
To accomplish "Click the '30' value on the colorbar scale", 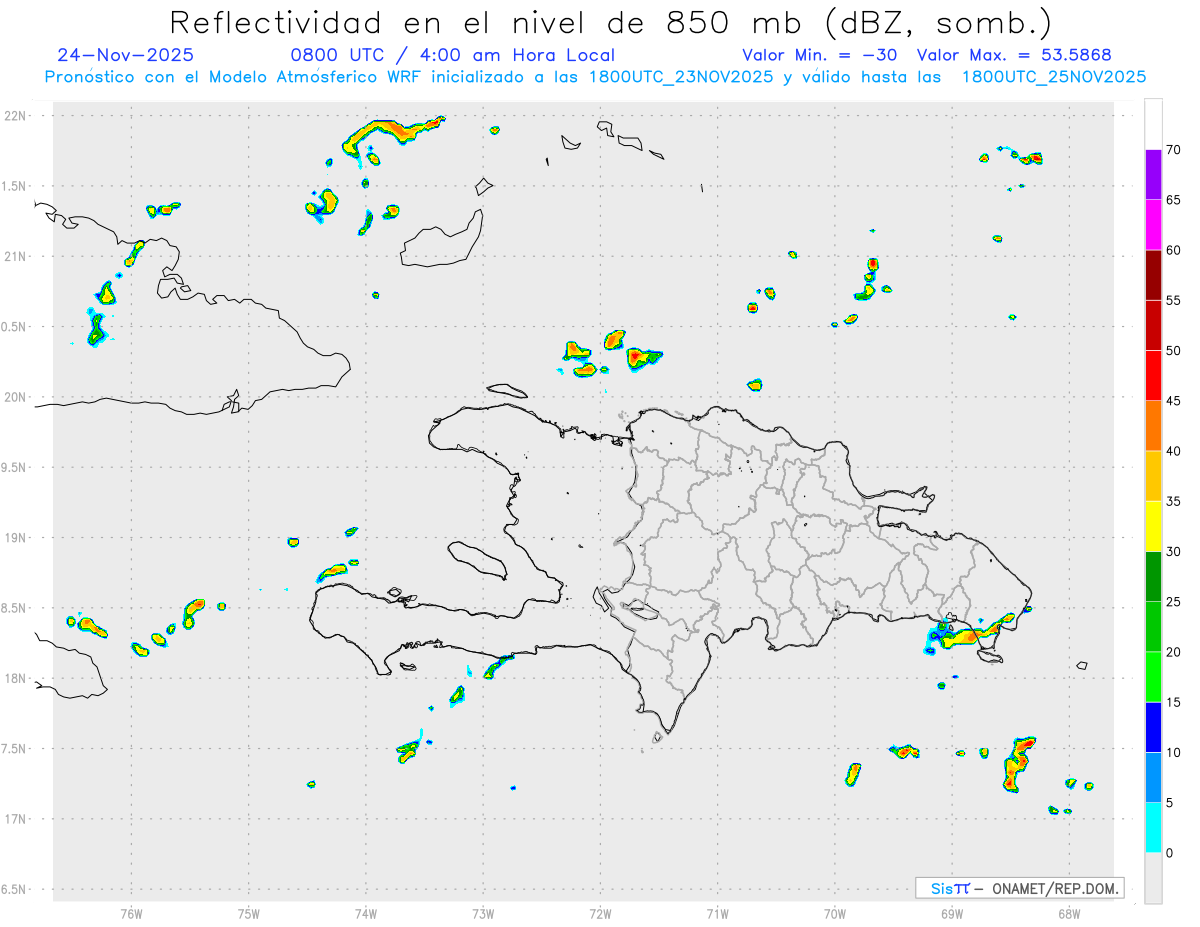I will (1173, 552).
